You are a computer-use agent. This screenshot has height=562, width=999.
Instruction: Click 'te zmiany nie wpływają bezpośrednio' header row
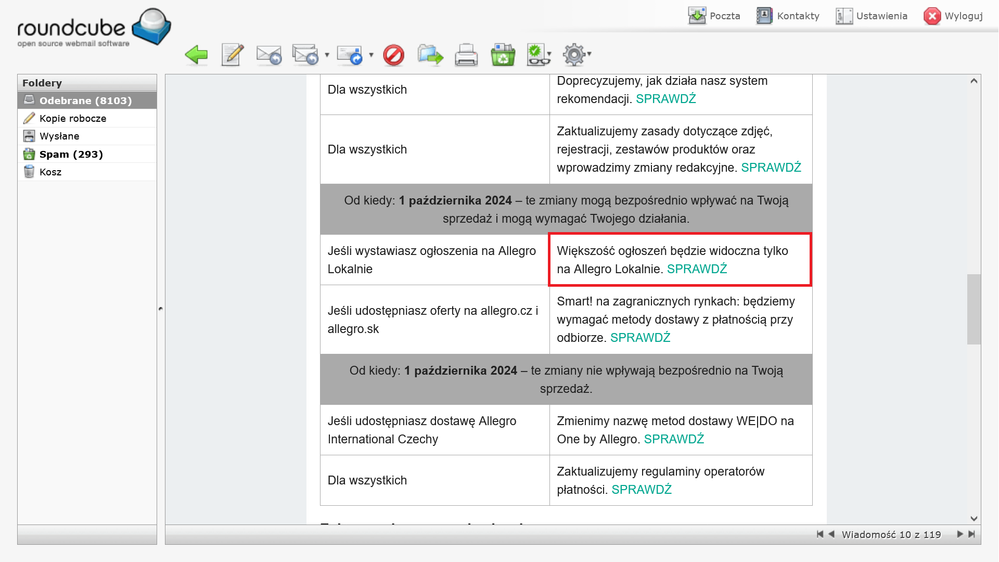[566, 380]
